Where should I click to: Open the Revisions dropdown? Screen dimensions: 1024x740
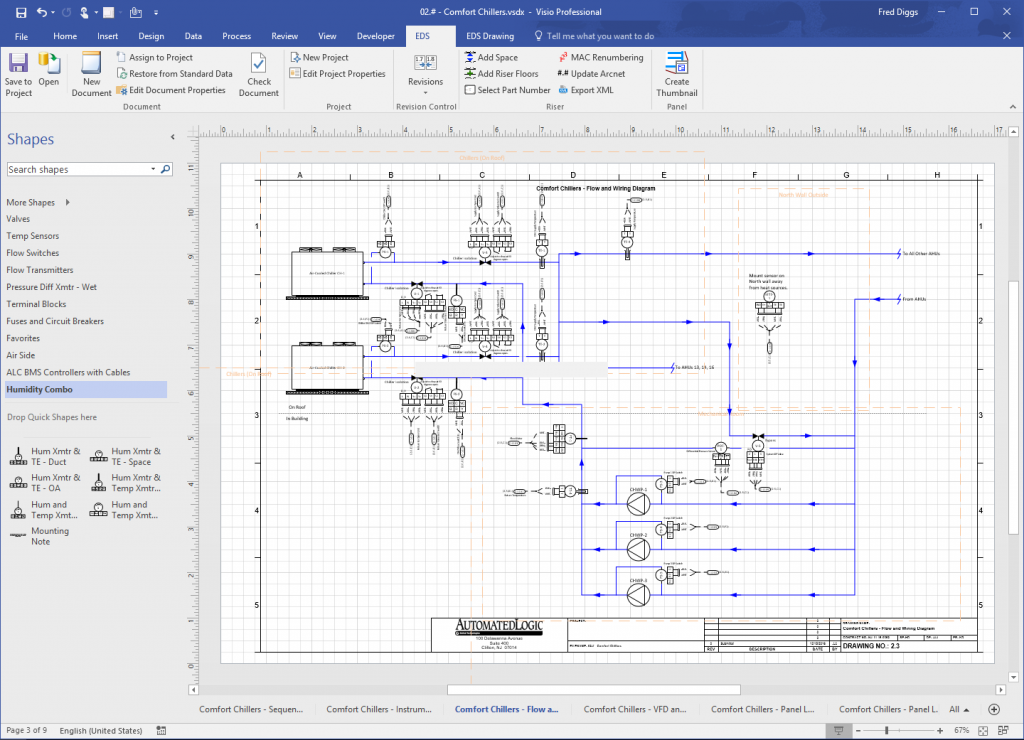tap(425, 74)
